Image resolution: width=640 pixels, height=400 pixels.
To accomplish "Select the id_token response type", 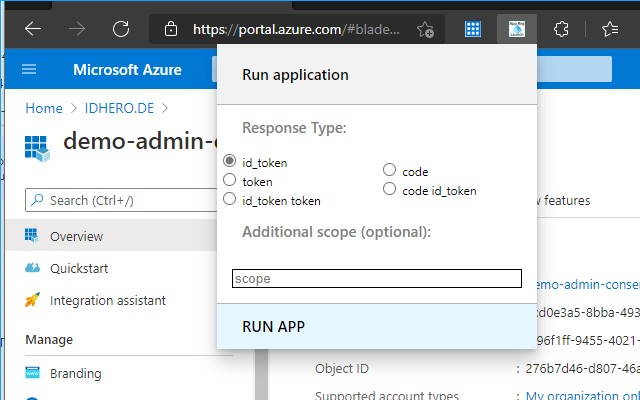I will [229, 160].
